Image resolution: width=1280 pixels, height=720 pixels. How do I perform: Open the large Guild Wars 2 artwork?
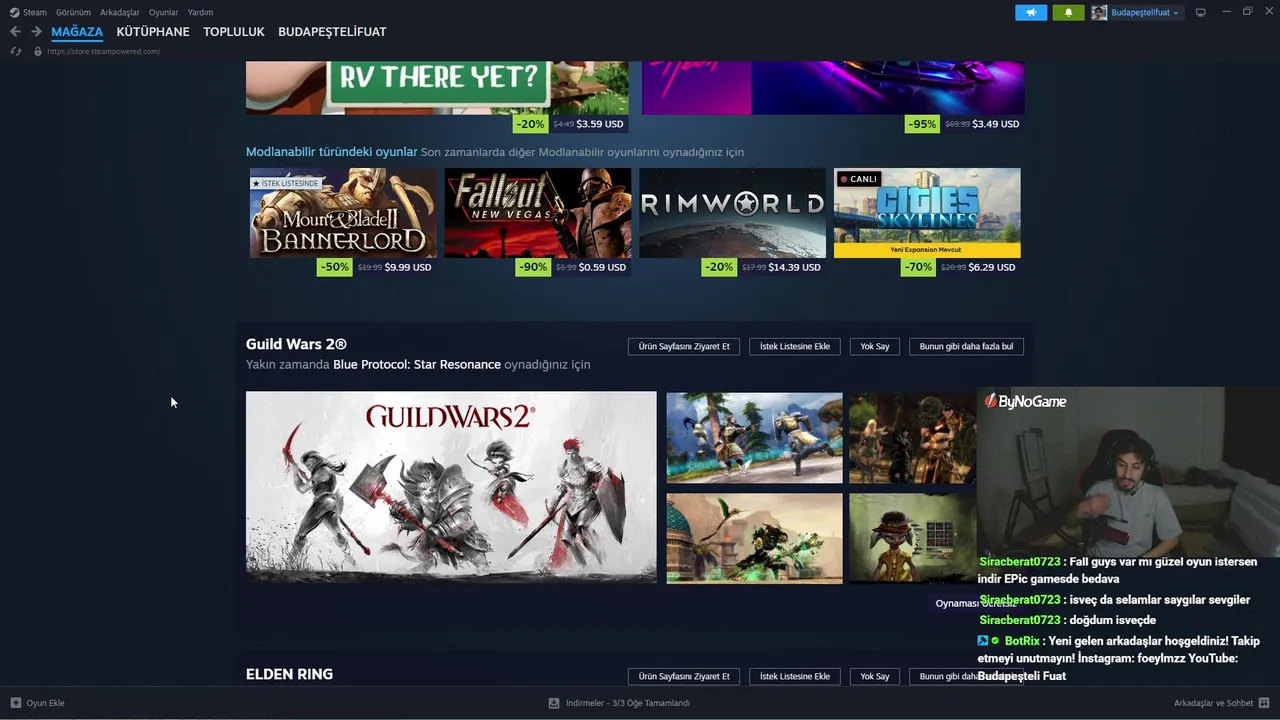point(451,487)
